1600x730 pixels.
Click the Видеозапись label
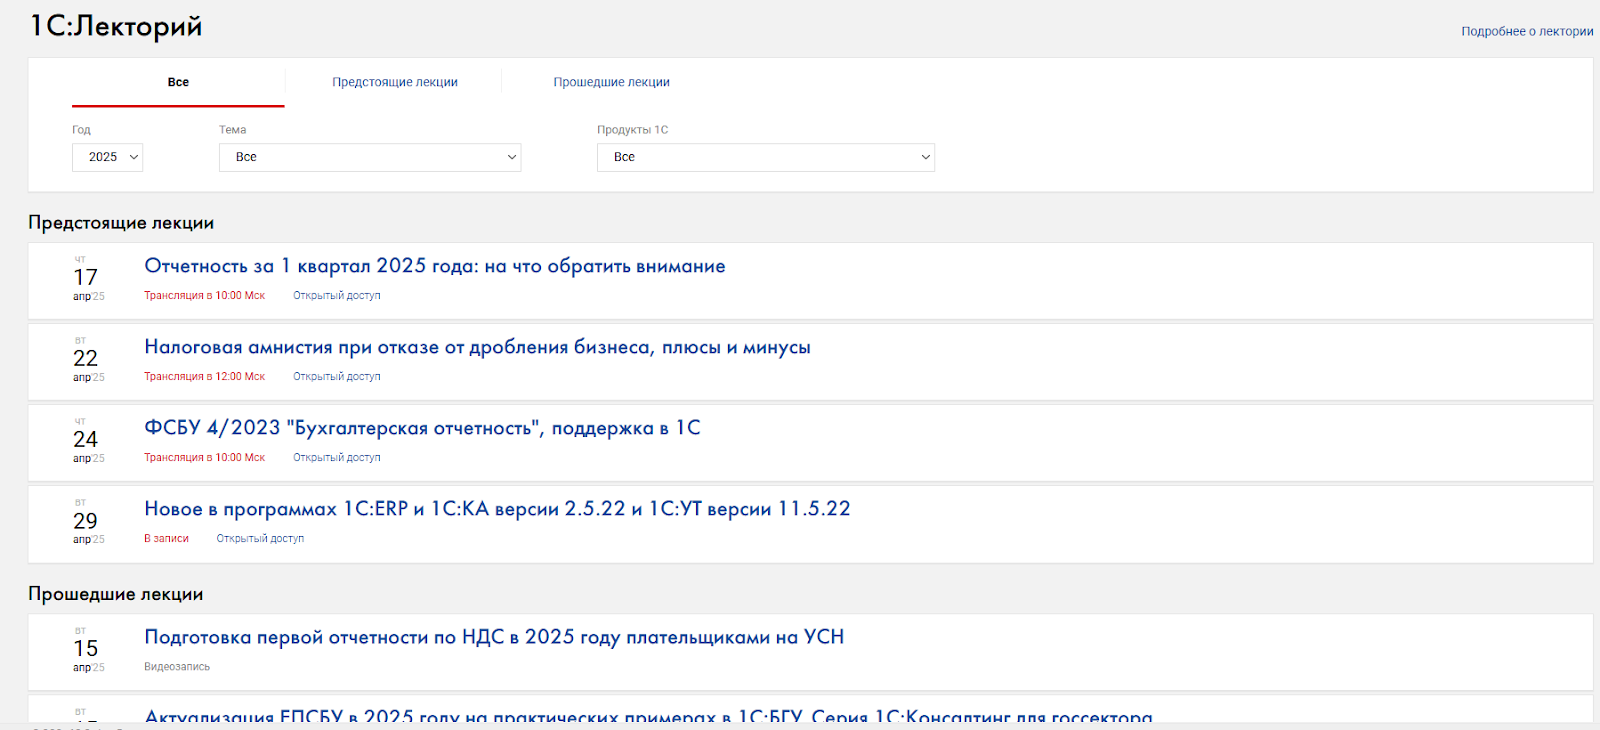[x=177, y=667]
